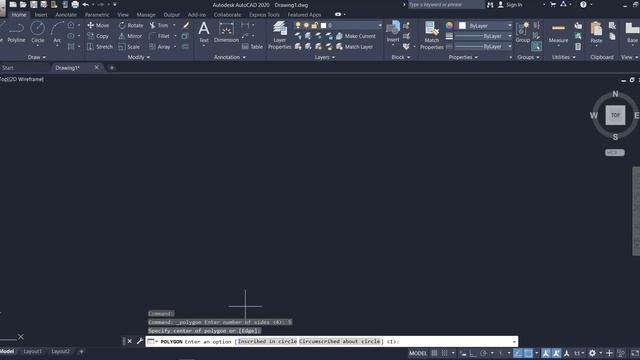Click Match Properties tool
The width and height of the screenshot is (640, 360).
pyautogui.click(x=431, y=35)
